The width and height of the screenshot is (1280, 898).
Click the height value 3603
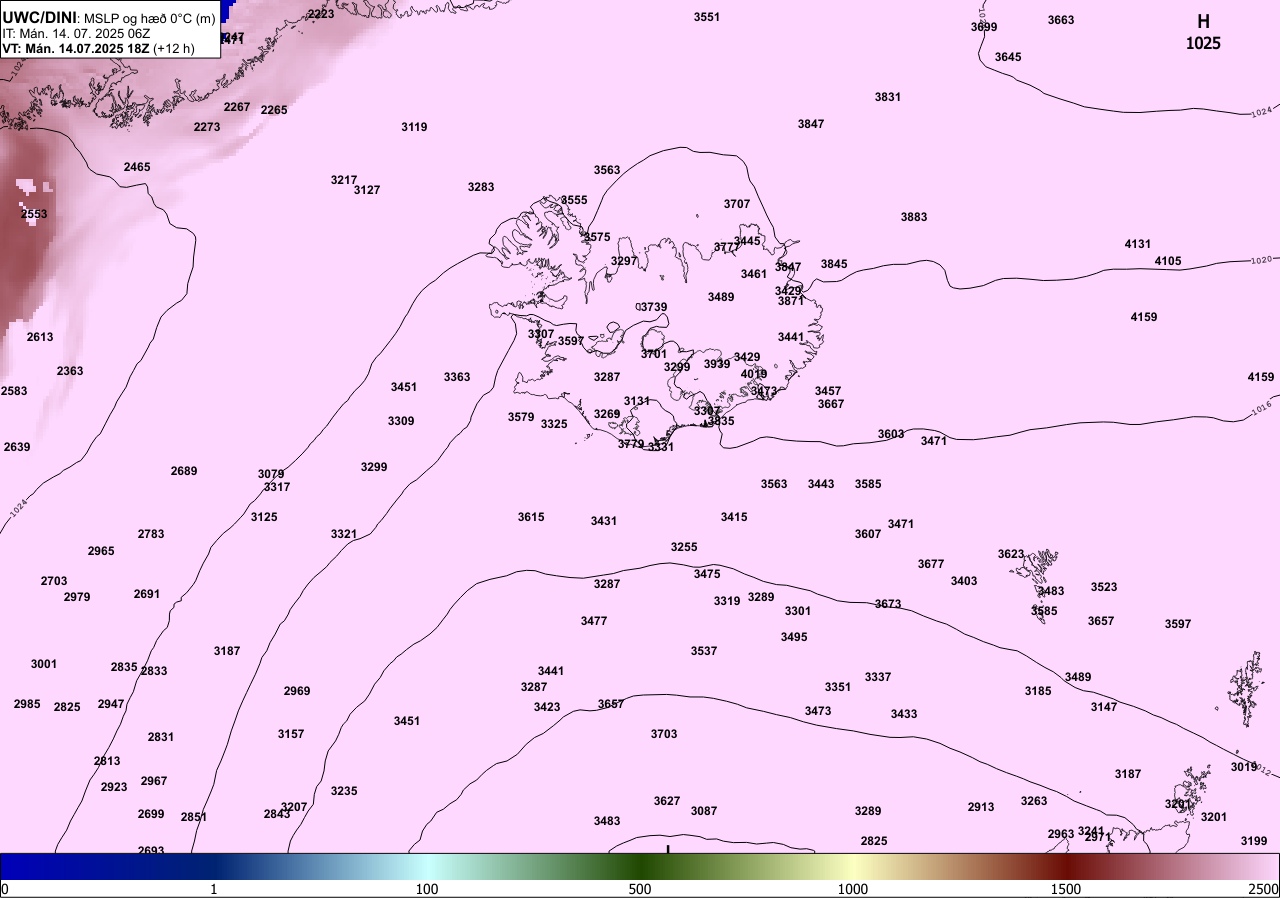pyautogui.click(x=891, y=434)
